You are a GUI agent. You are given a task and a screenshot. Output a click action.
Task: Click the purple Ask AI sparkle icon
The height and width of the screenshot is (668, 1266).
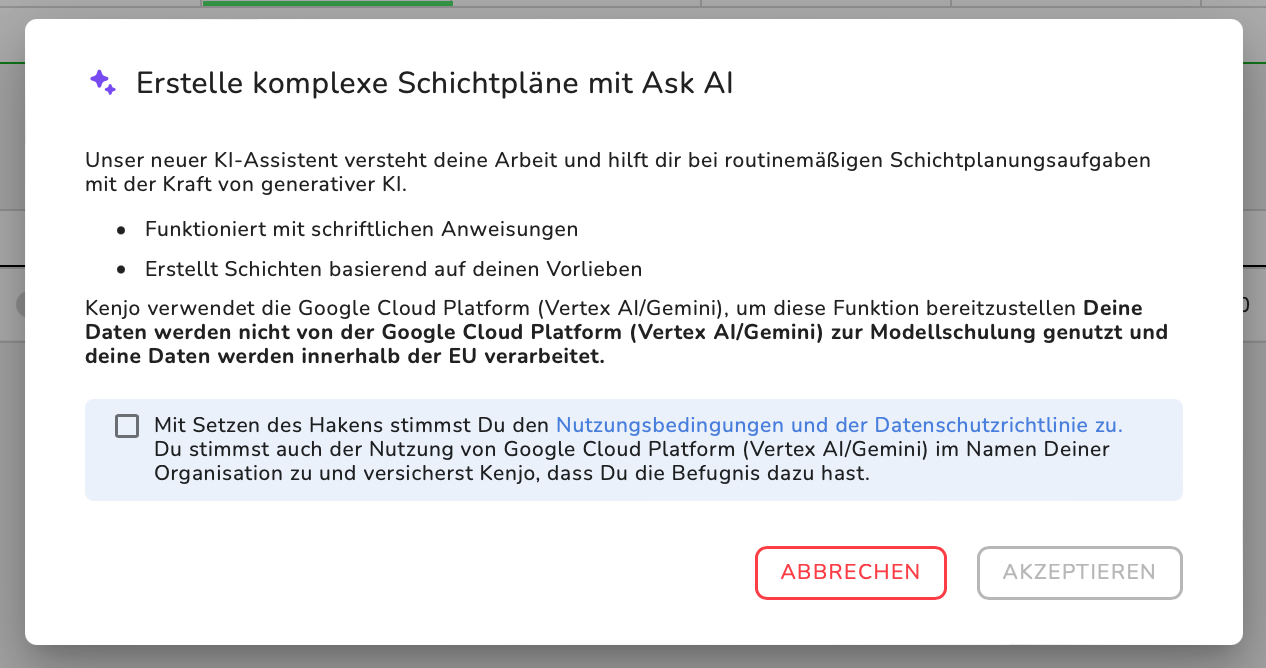tap(103, 83)
